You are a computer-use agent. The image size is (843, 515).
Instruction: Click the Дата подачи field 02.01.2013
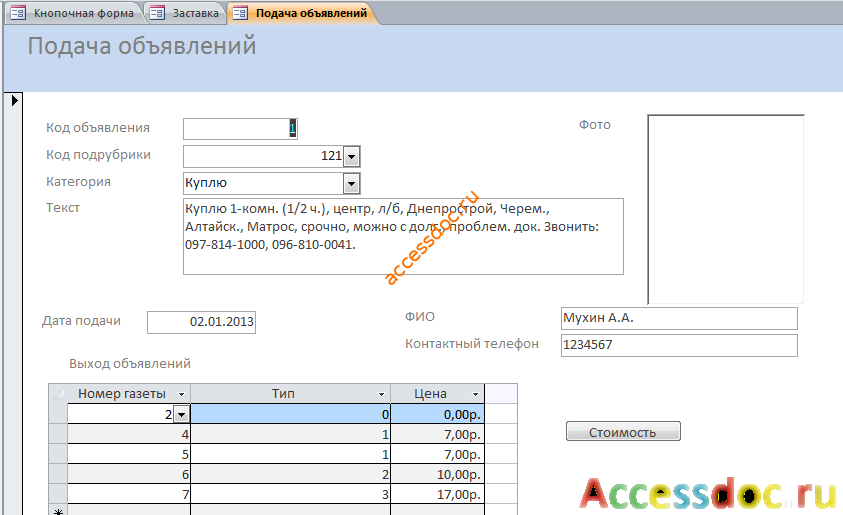click(202, 322)
